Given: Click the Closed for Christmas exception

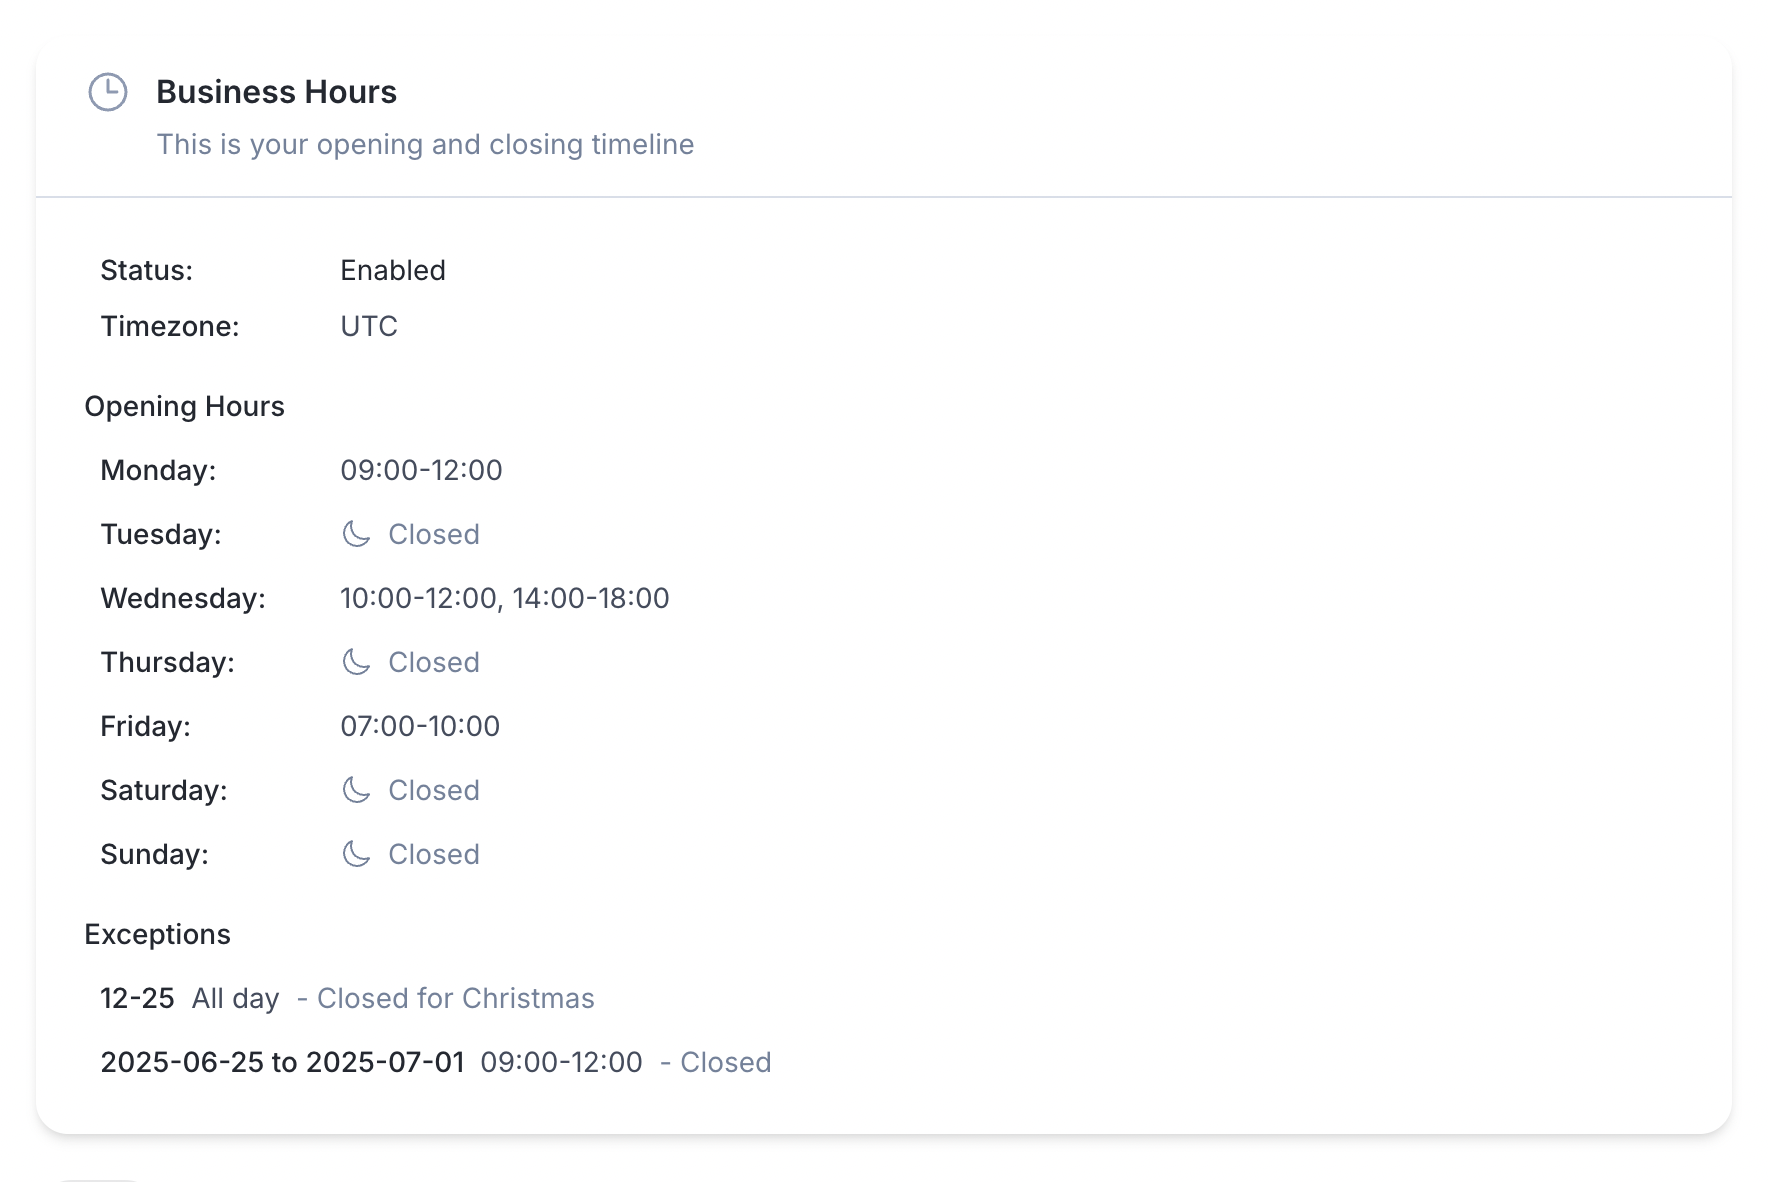Looking at the screenshot, I should pyautogui.click(x=455, y=997).
